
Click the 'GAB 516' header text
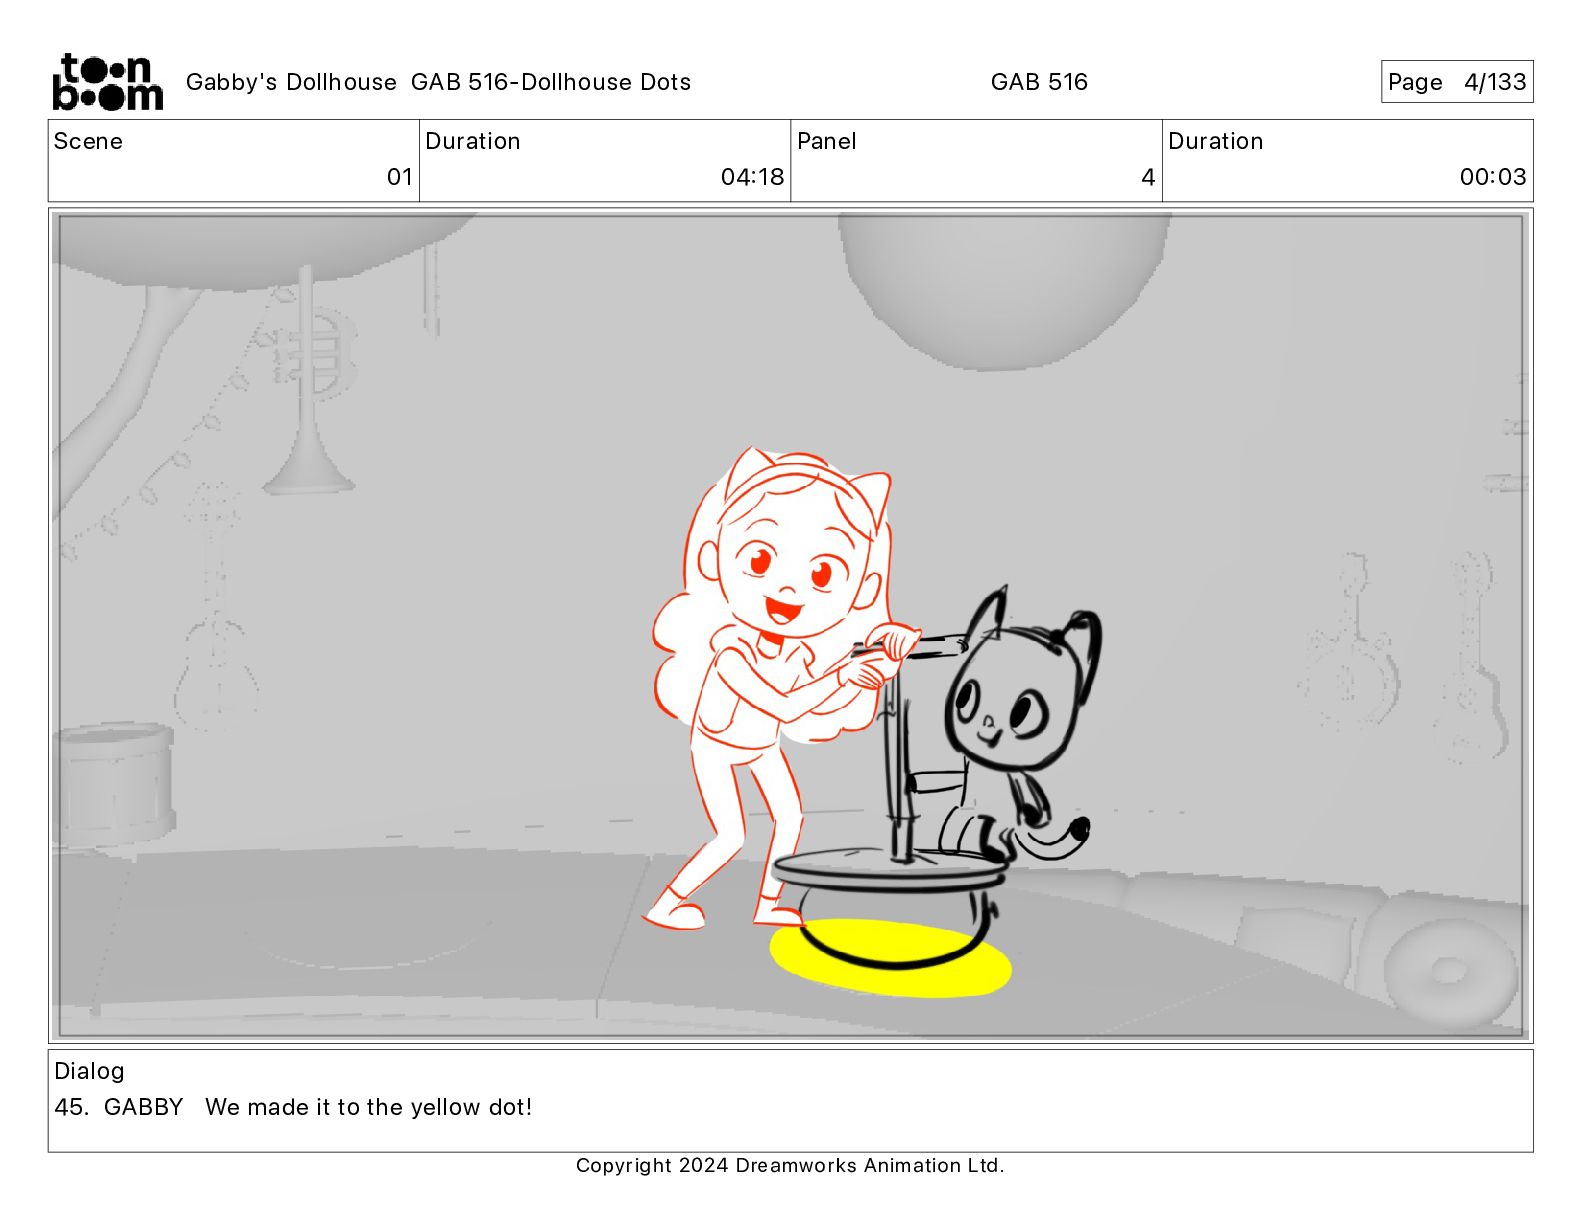[x=1039, y=82]
